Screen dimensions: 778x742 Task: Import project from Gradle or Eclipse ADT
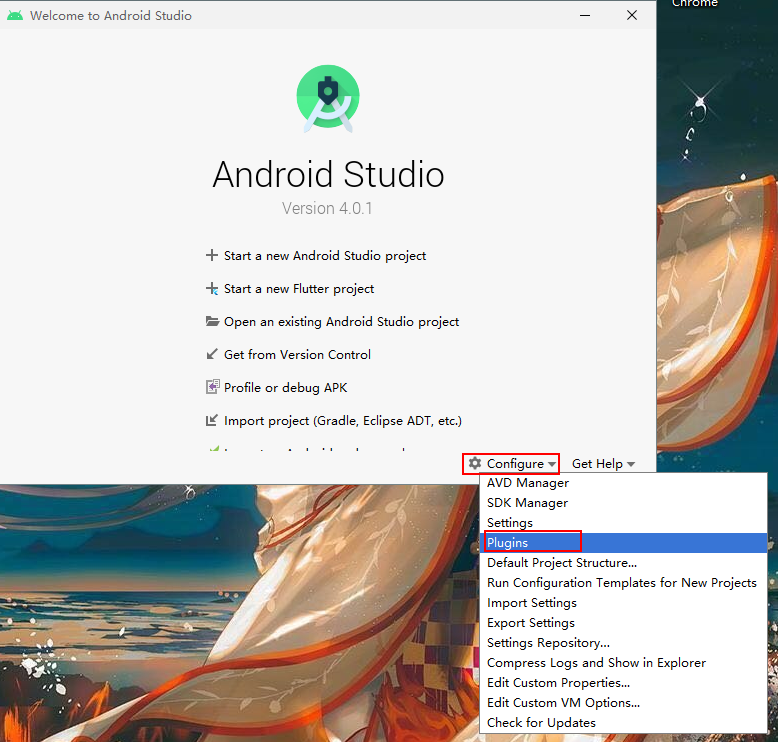tap(343, 421)
